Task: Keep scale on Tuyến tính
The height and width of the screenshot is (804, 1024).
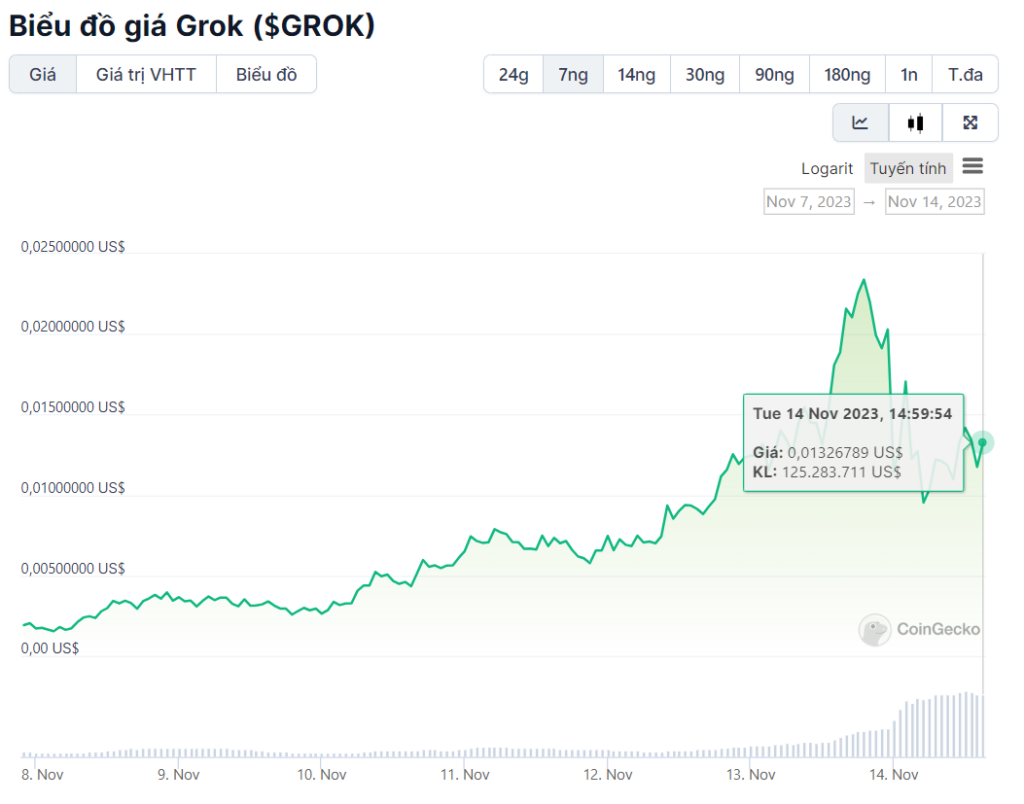Action: coord(907,168)
